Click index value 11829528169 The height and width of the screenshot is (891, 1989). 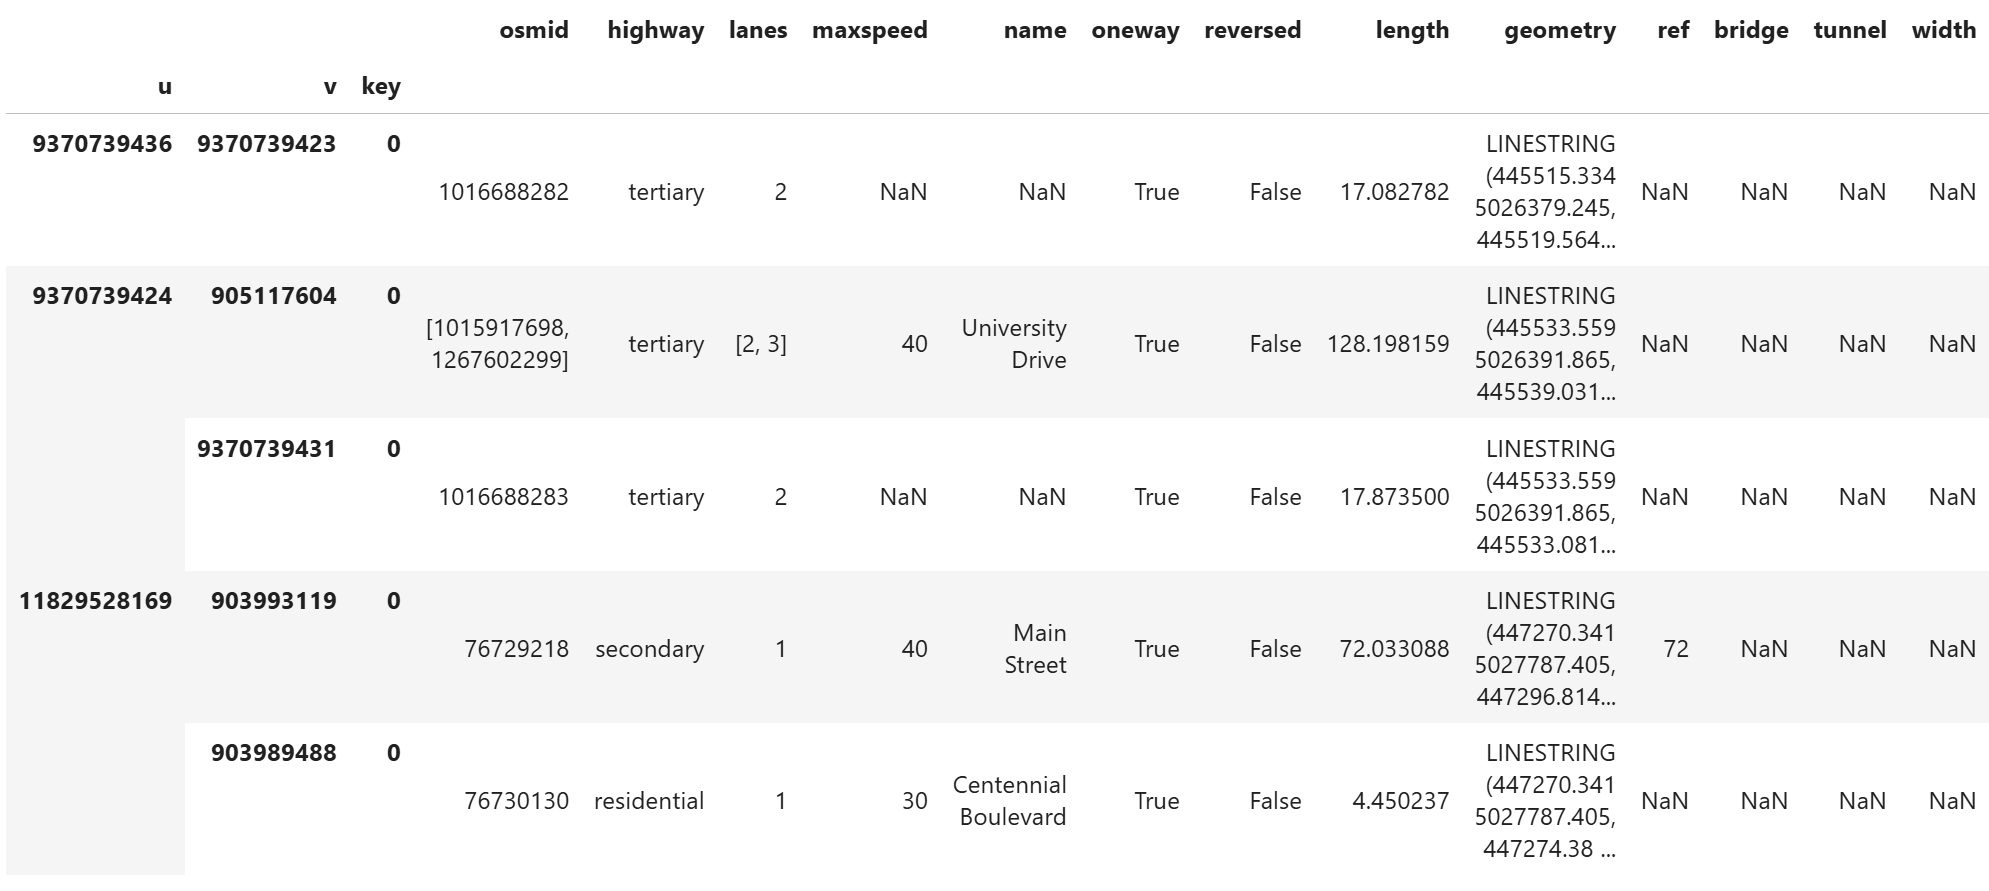pos(96,601)
